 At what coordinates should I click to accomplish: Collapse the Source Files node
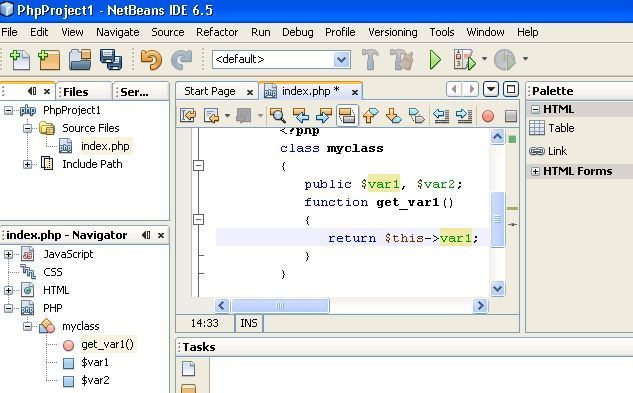click(x=27, y=128)
